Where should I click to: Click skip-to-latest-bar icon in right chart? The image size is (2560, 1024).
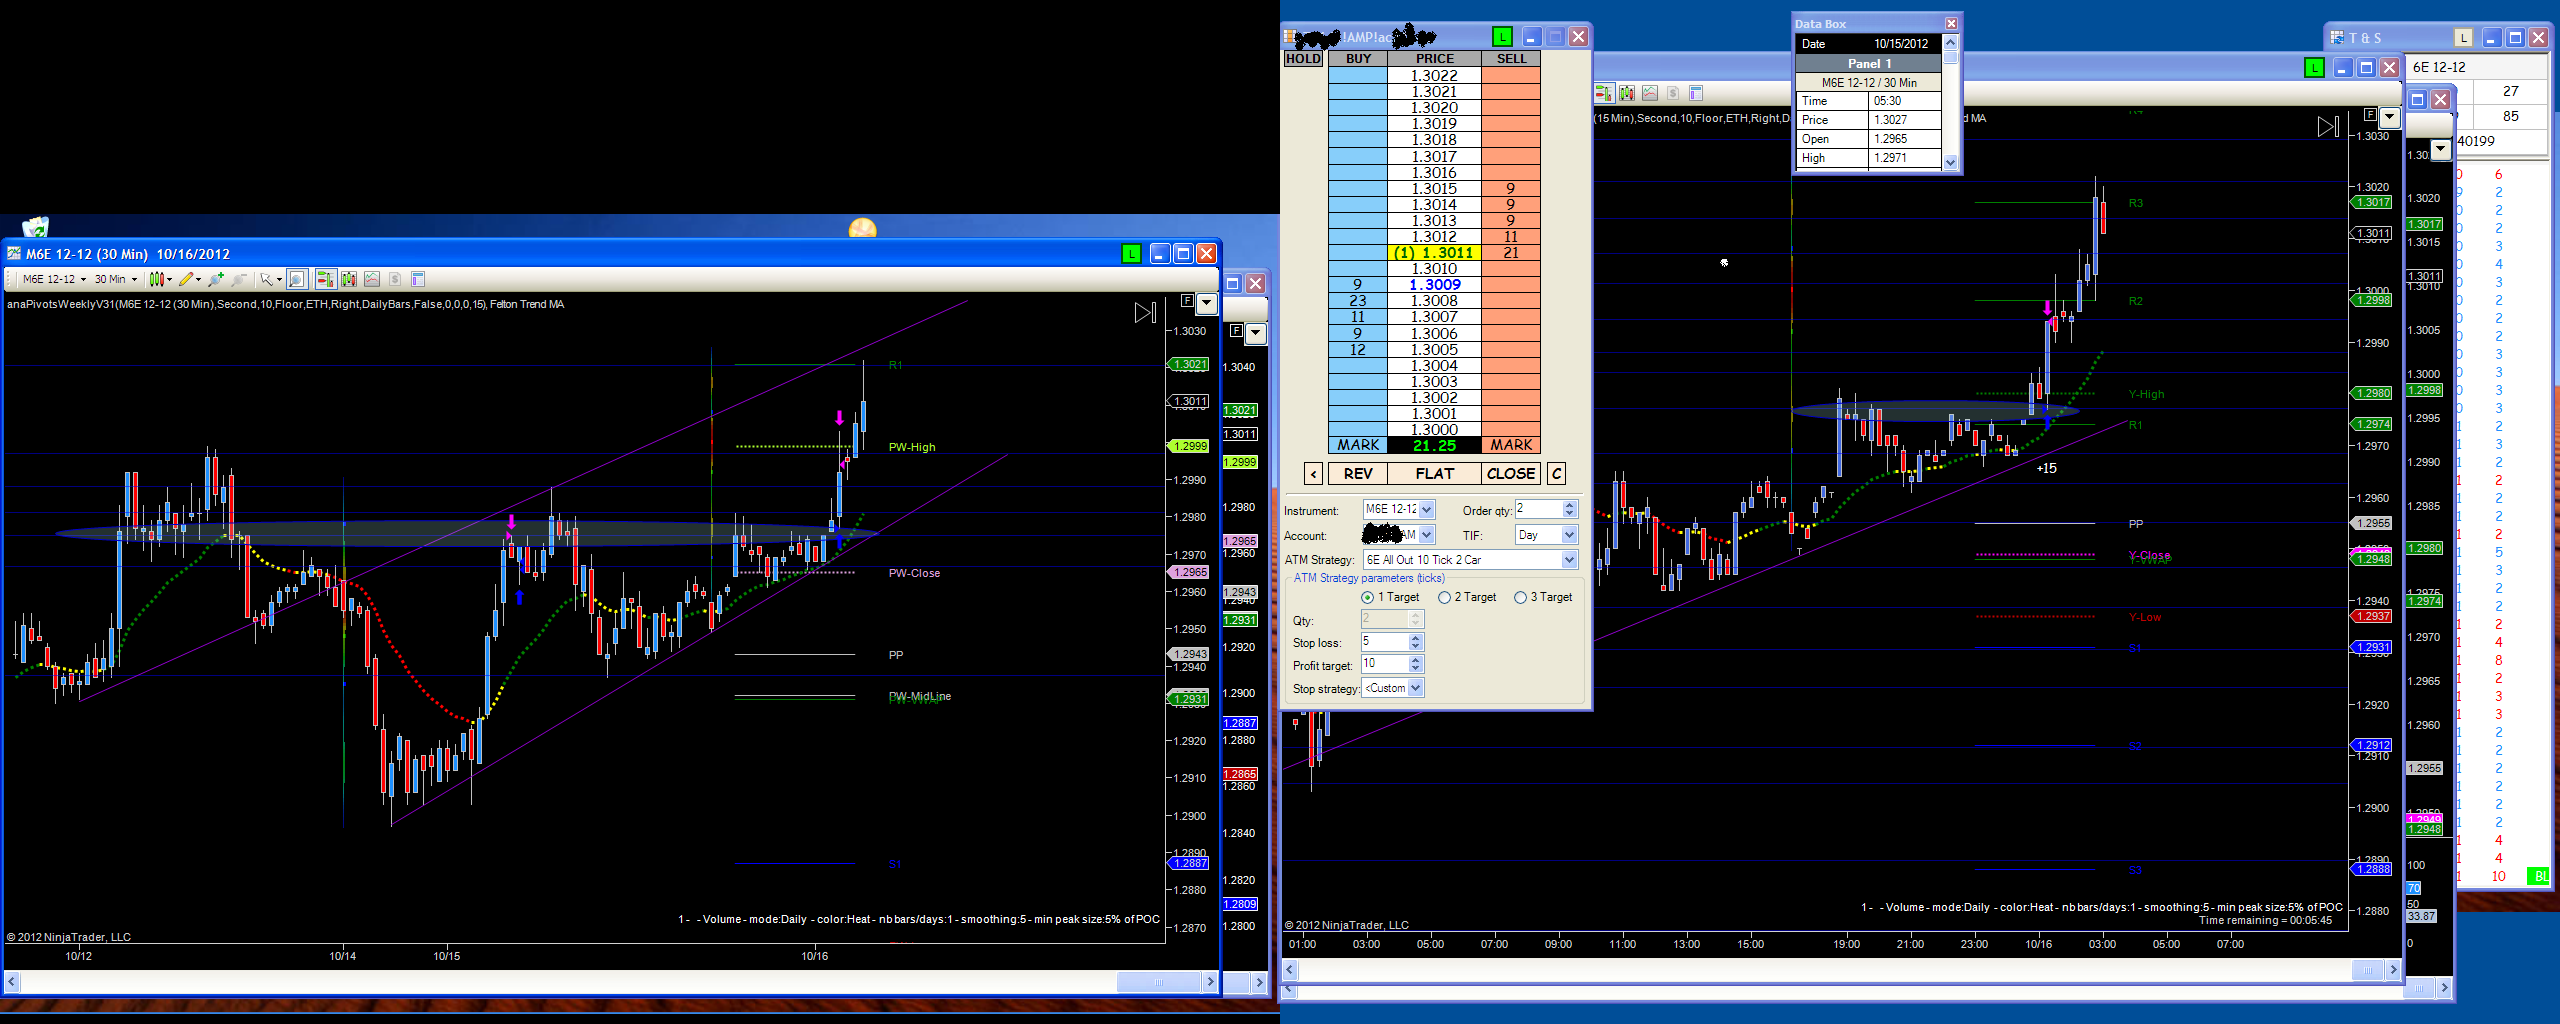click(2328, 127)
